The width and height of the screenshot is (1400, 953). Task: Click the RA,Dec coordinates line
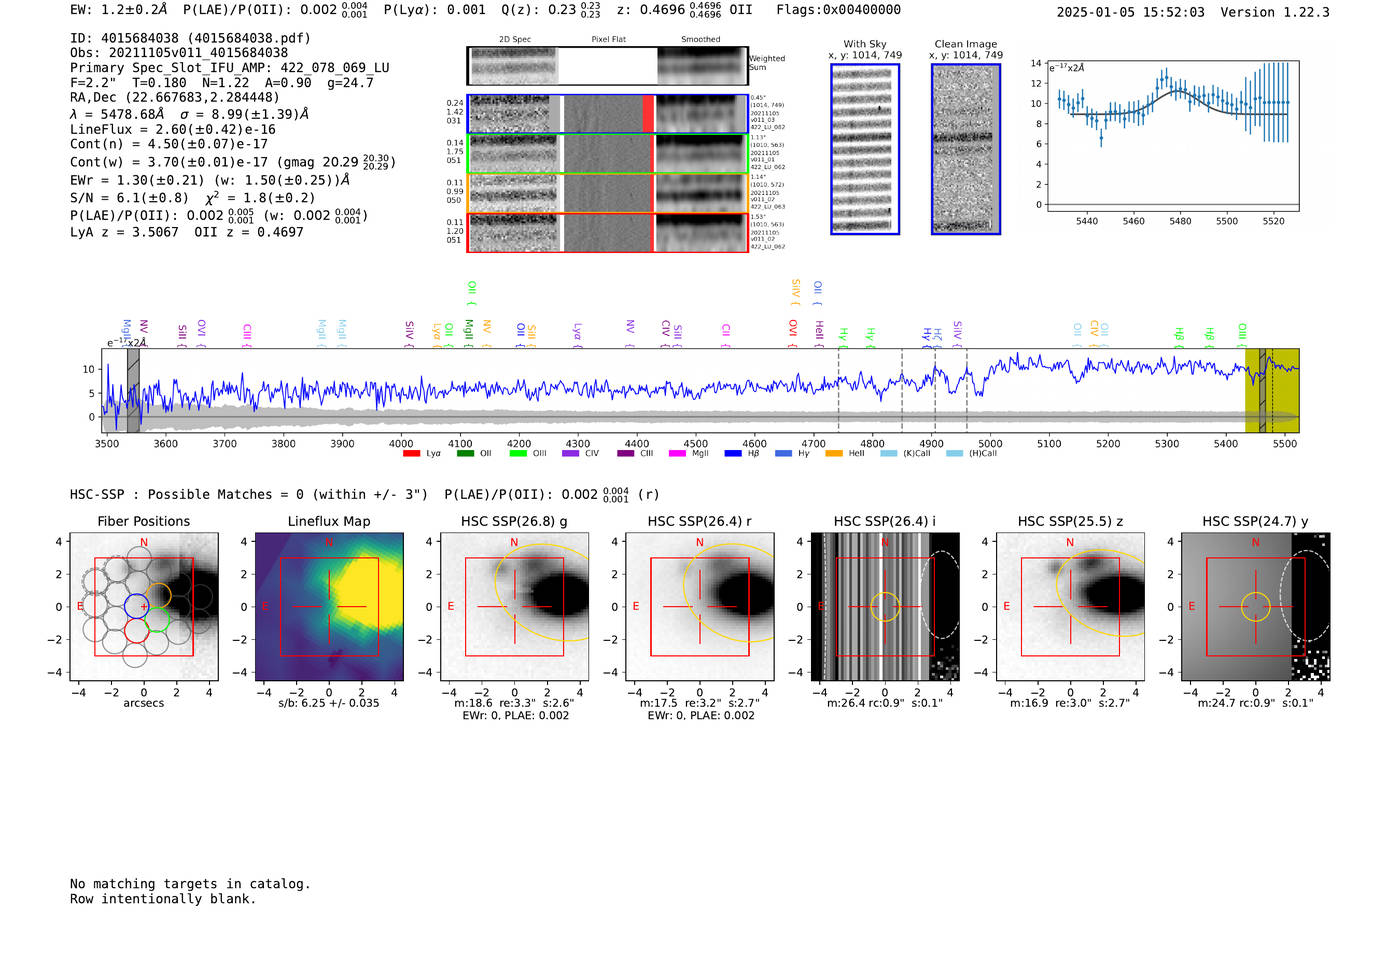pos(175,98)
